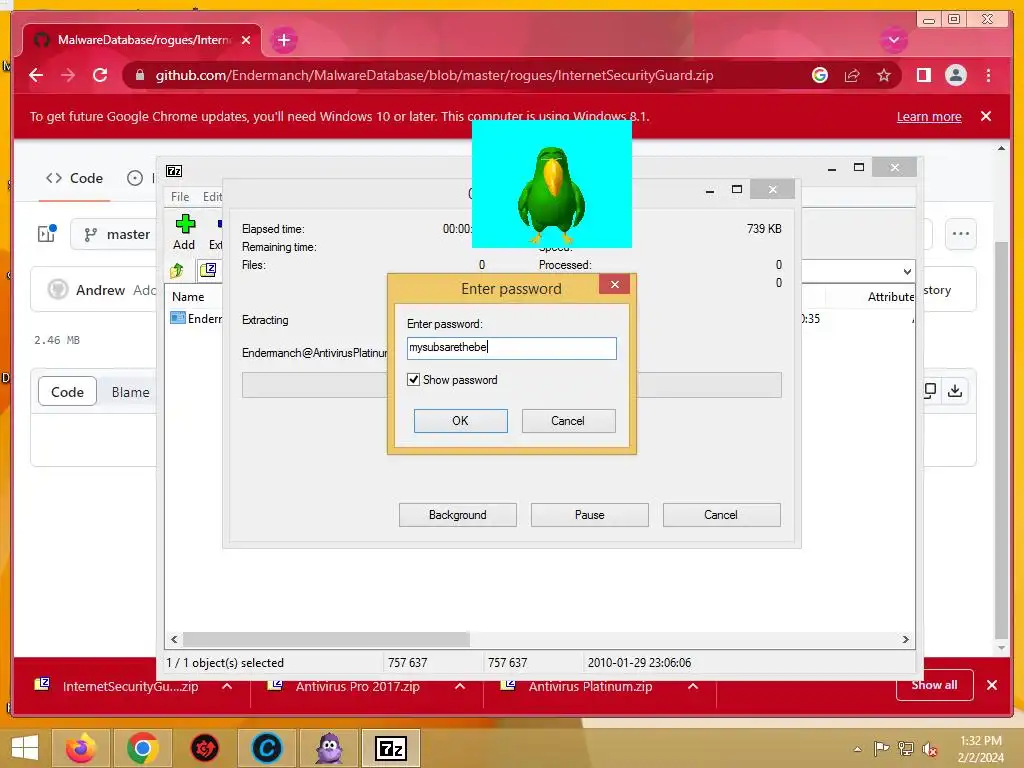Viewport: 1024px width, 768px height.
Task: Click the bouncing green parrot image
Action: tap(552, 184)
